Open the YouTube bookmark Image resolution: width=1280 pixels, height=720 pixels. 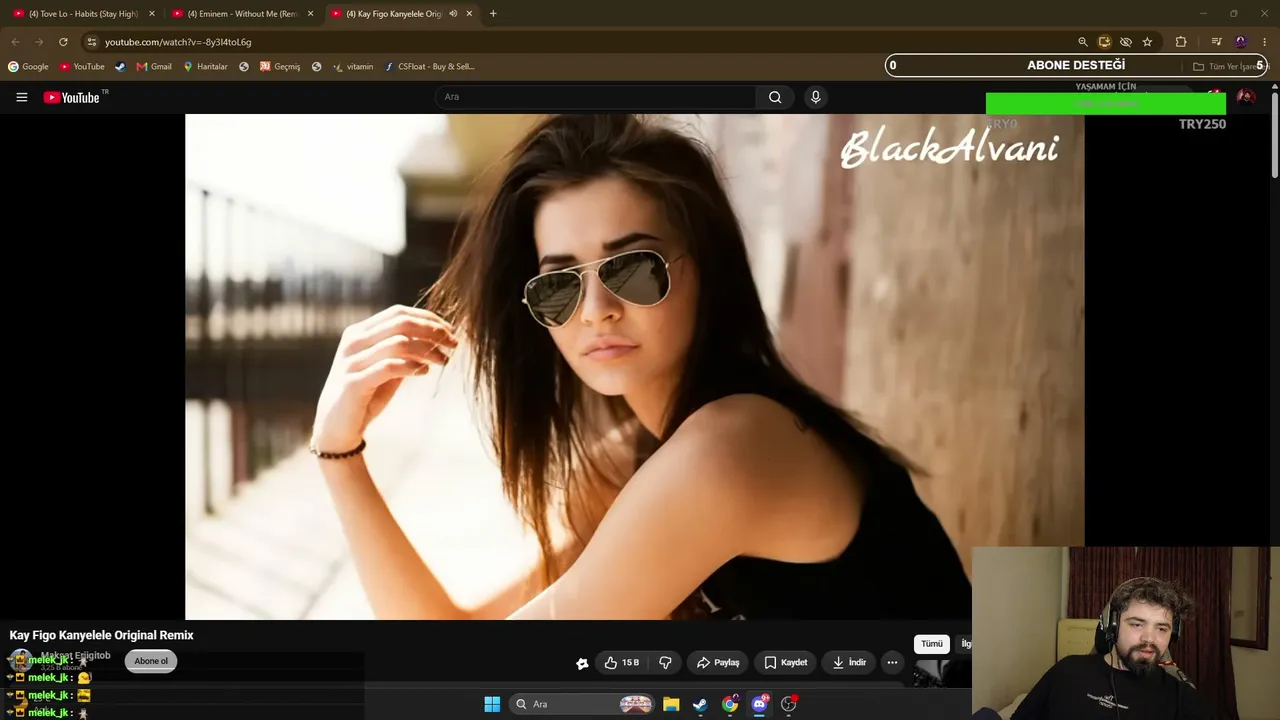(x=82, y=67)
